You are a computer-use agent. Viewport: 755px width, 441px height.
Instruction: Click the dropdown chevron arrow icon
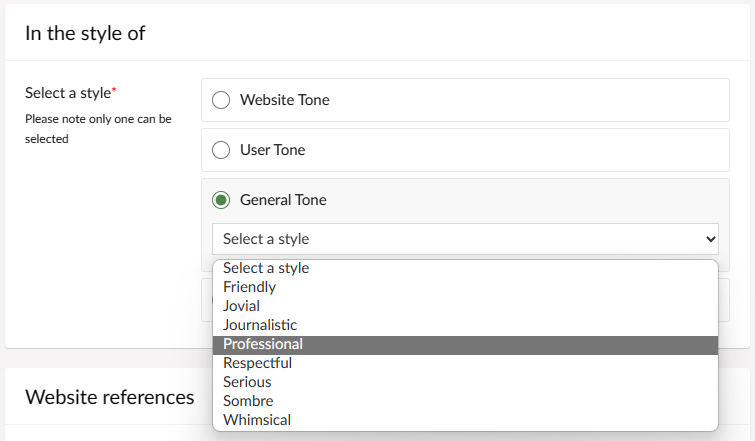pos(710,239)
